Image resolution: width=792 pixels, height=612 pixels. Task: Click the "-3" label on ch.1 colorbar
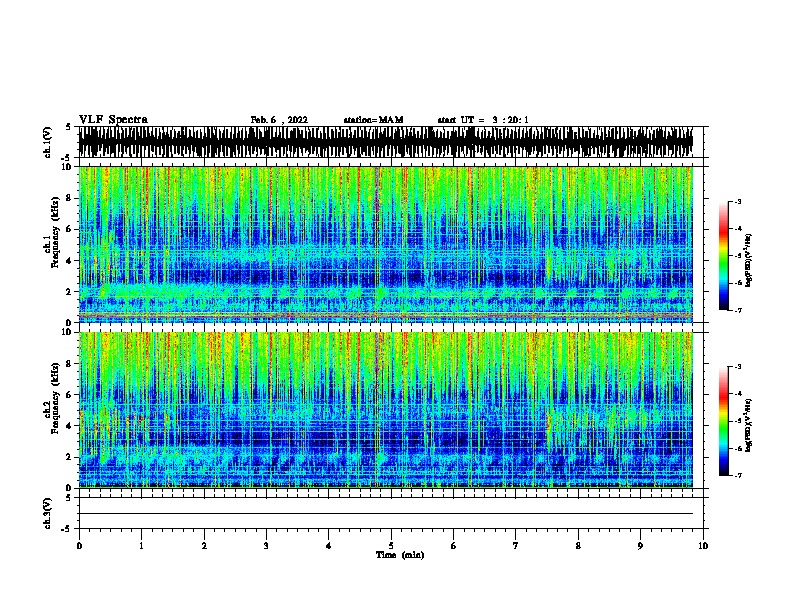click(737, 201)
